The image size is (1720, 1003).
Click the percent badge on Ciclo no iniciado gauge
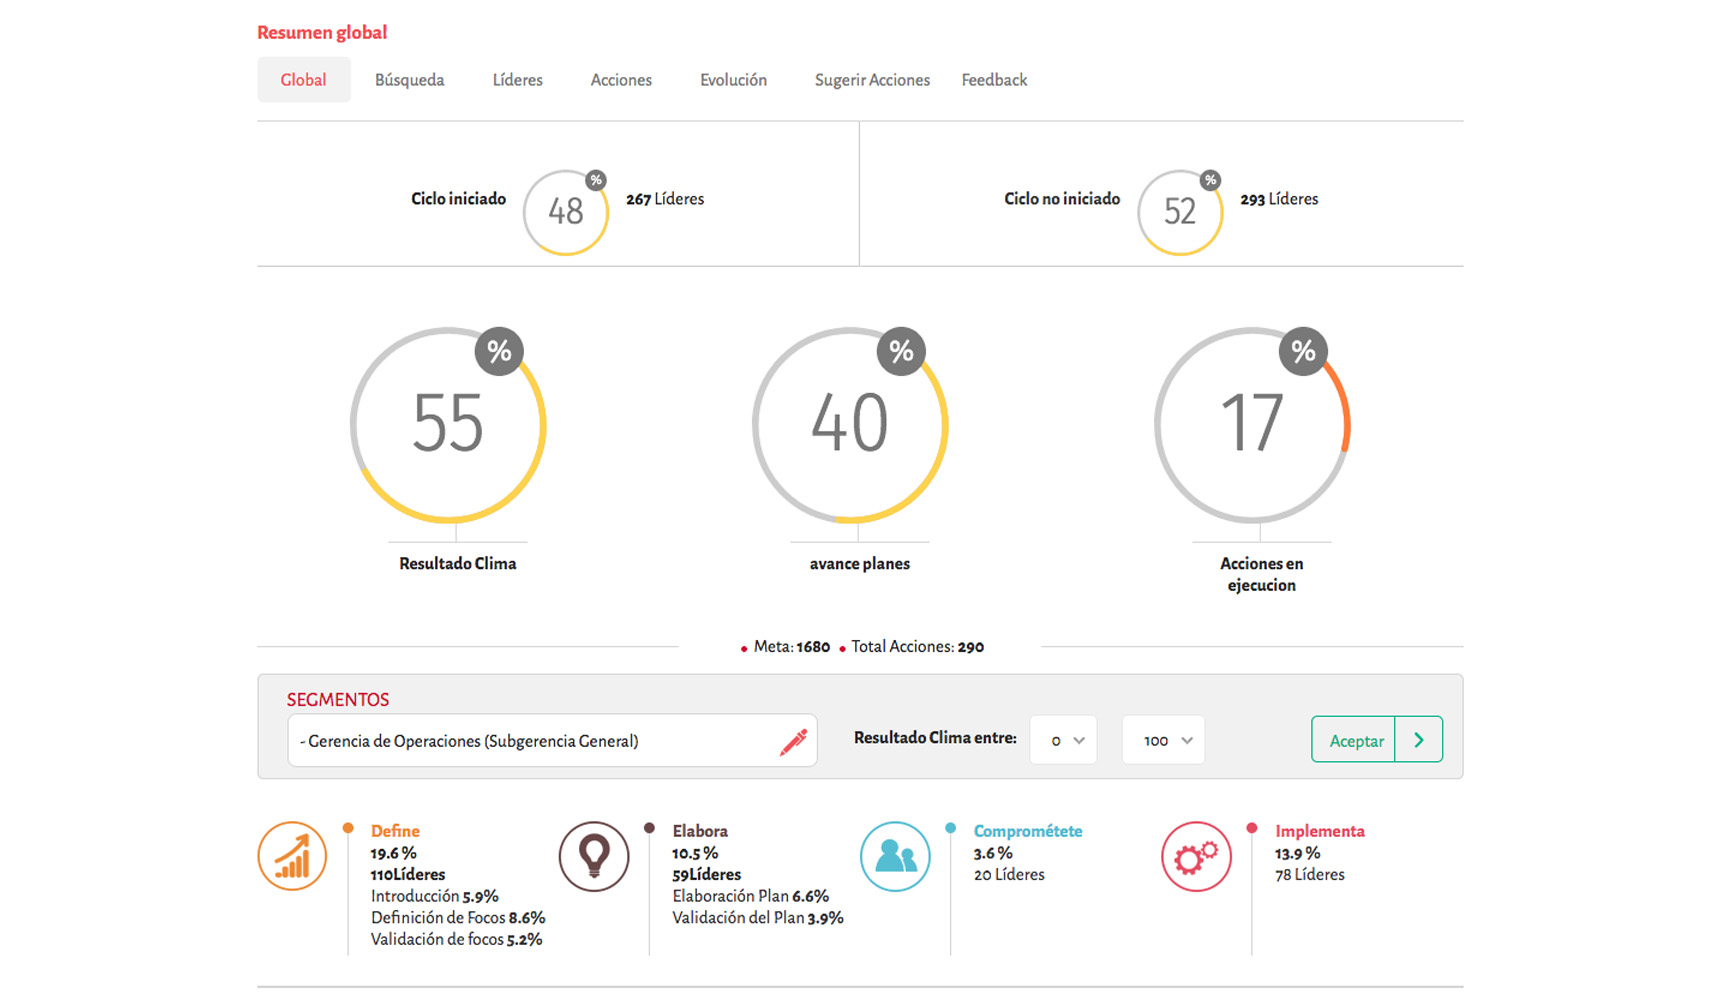coord(1210,180)
